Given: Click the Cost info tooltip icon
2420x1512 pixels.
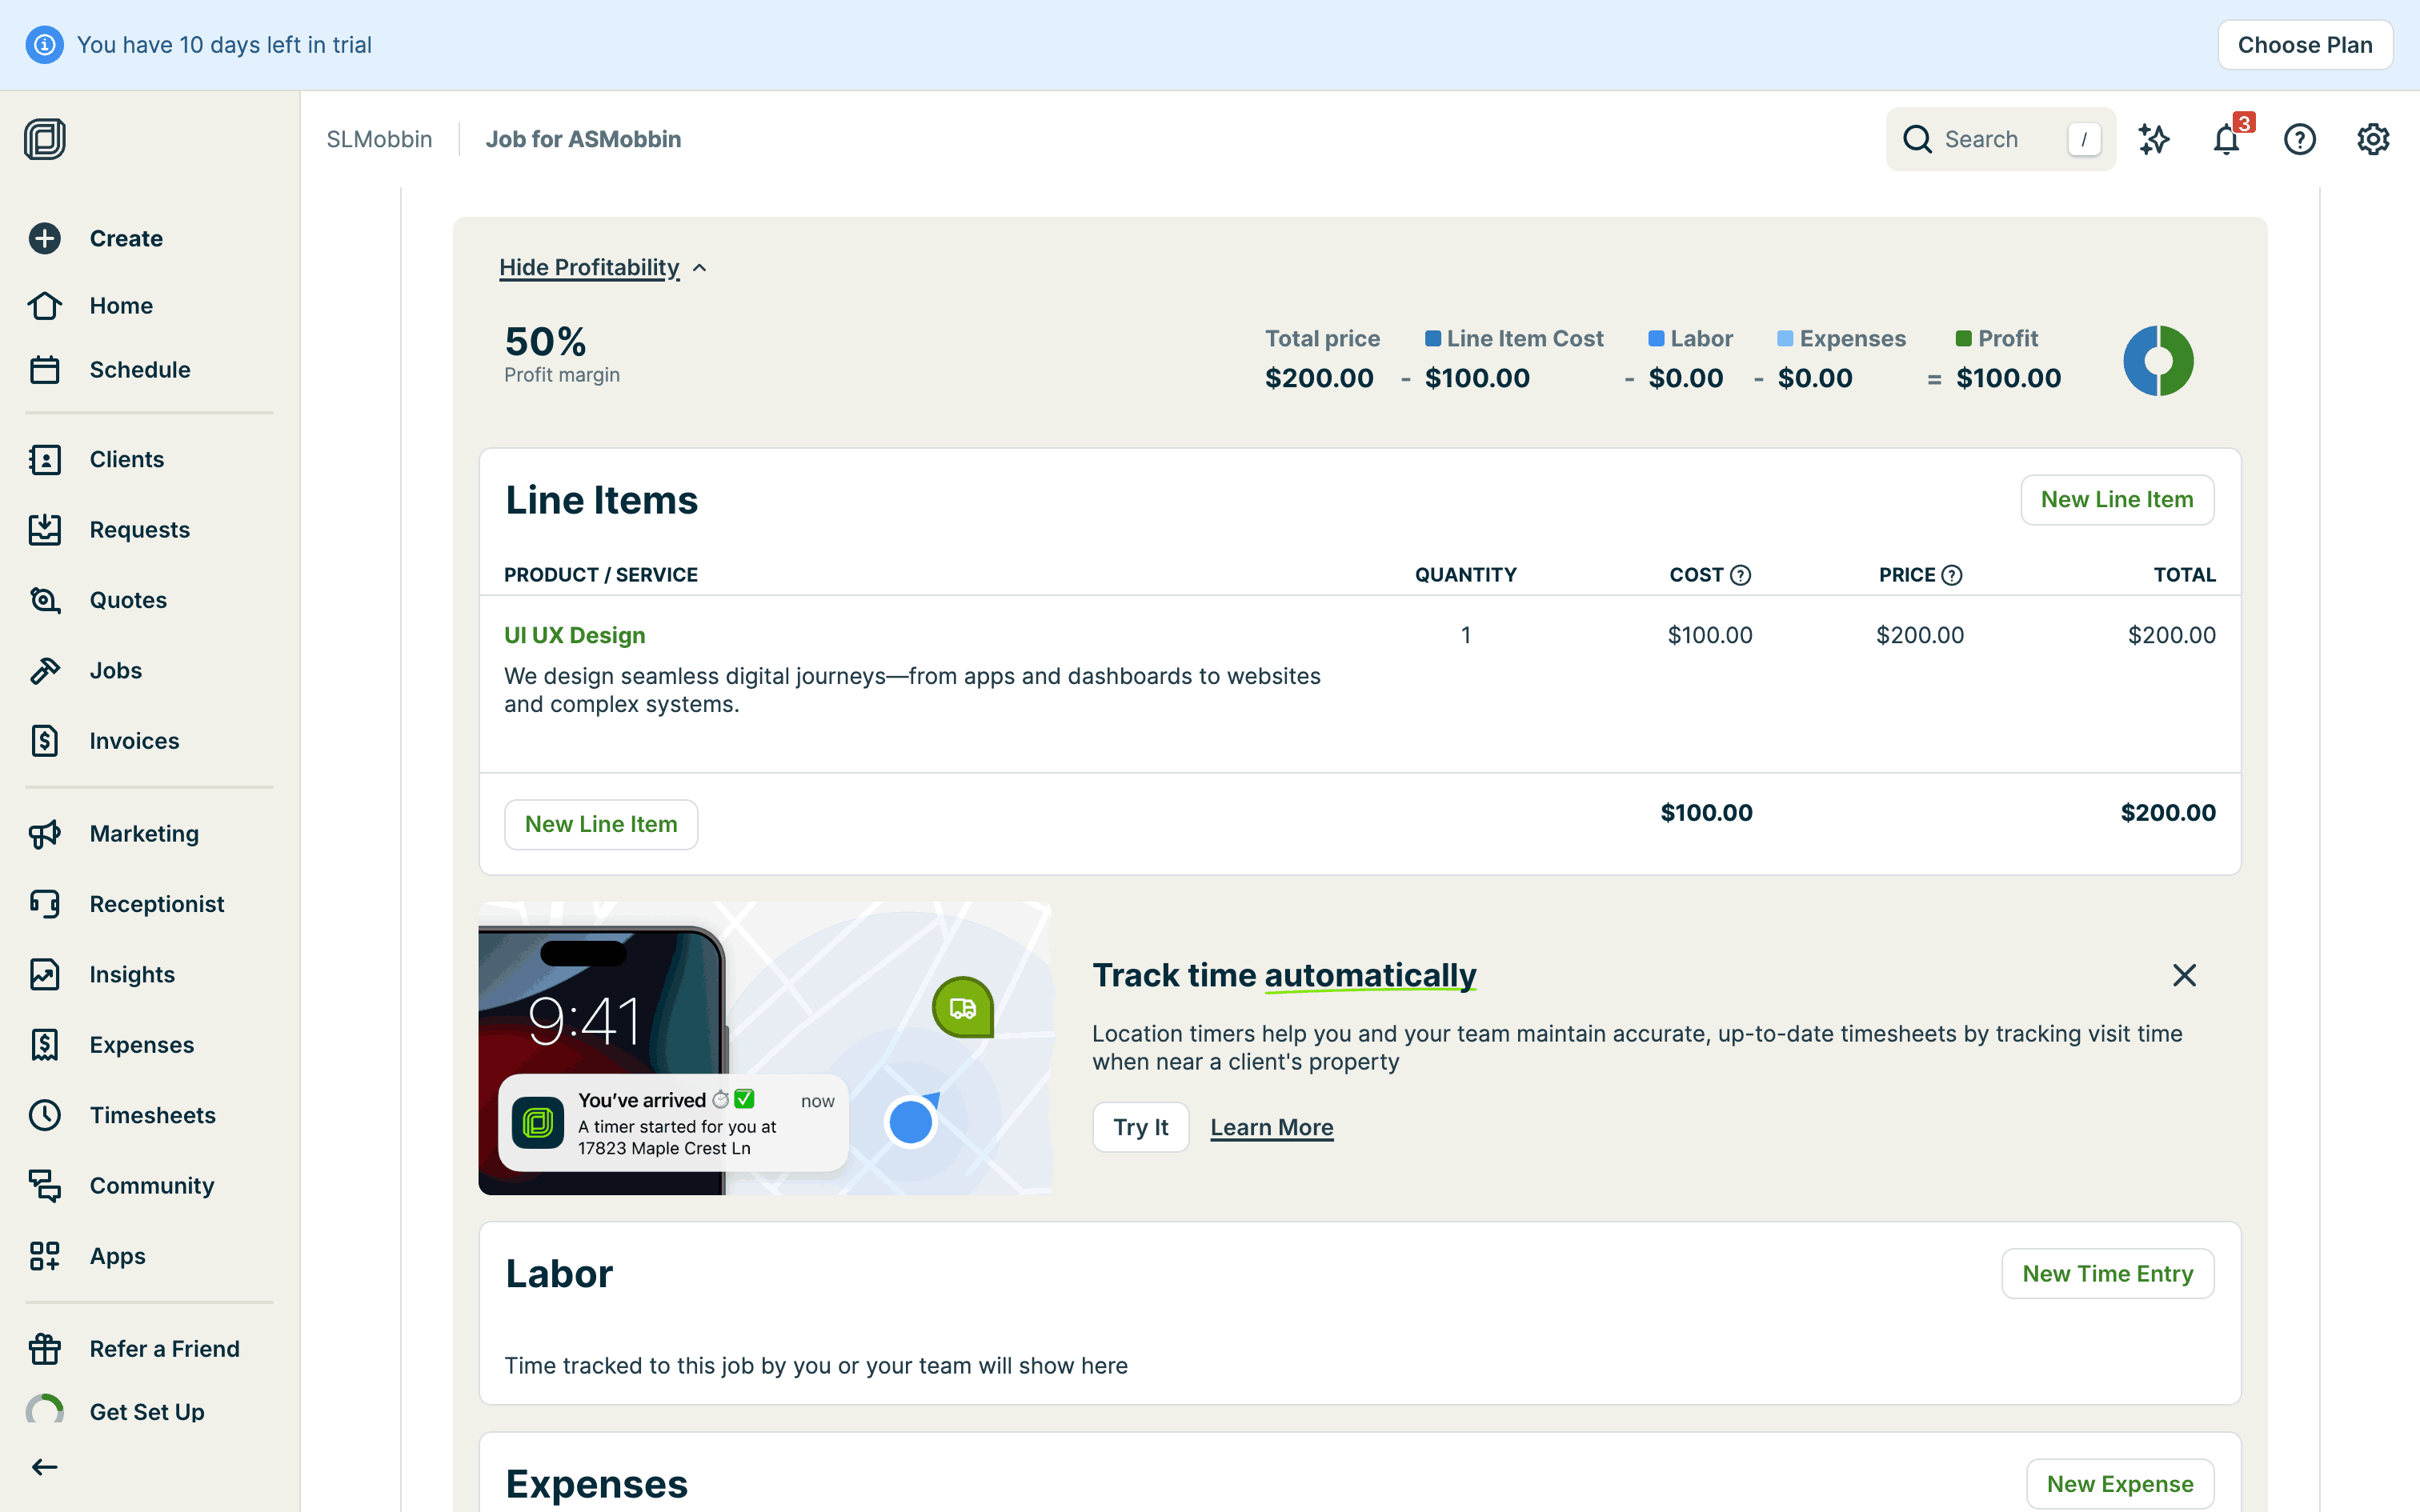Looking at the screenshot, I should (1740, 575).
